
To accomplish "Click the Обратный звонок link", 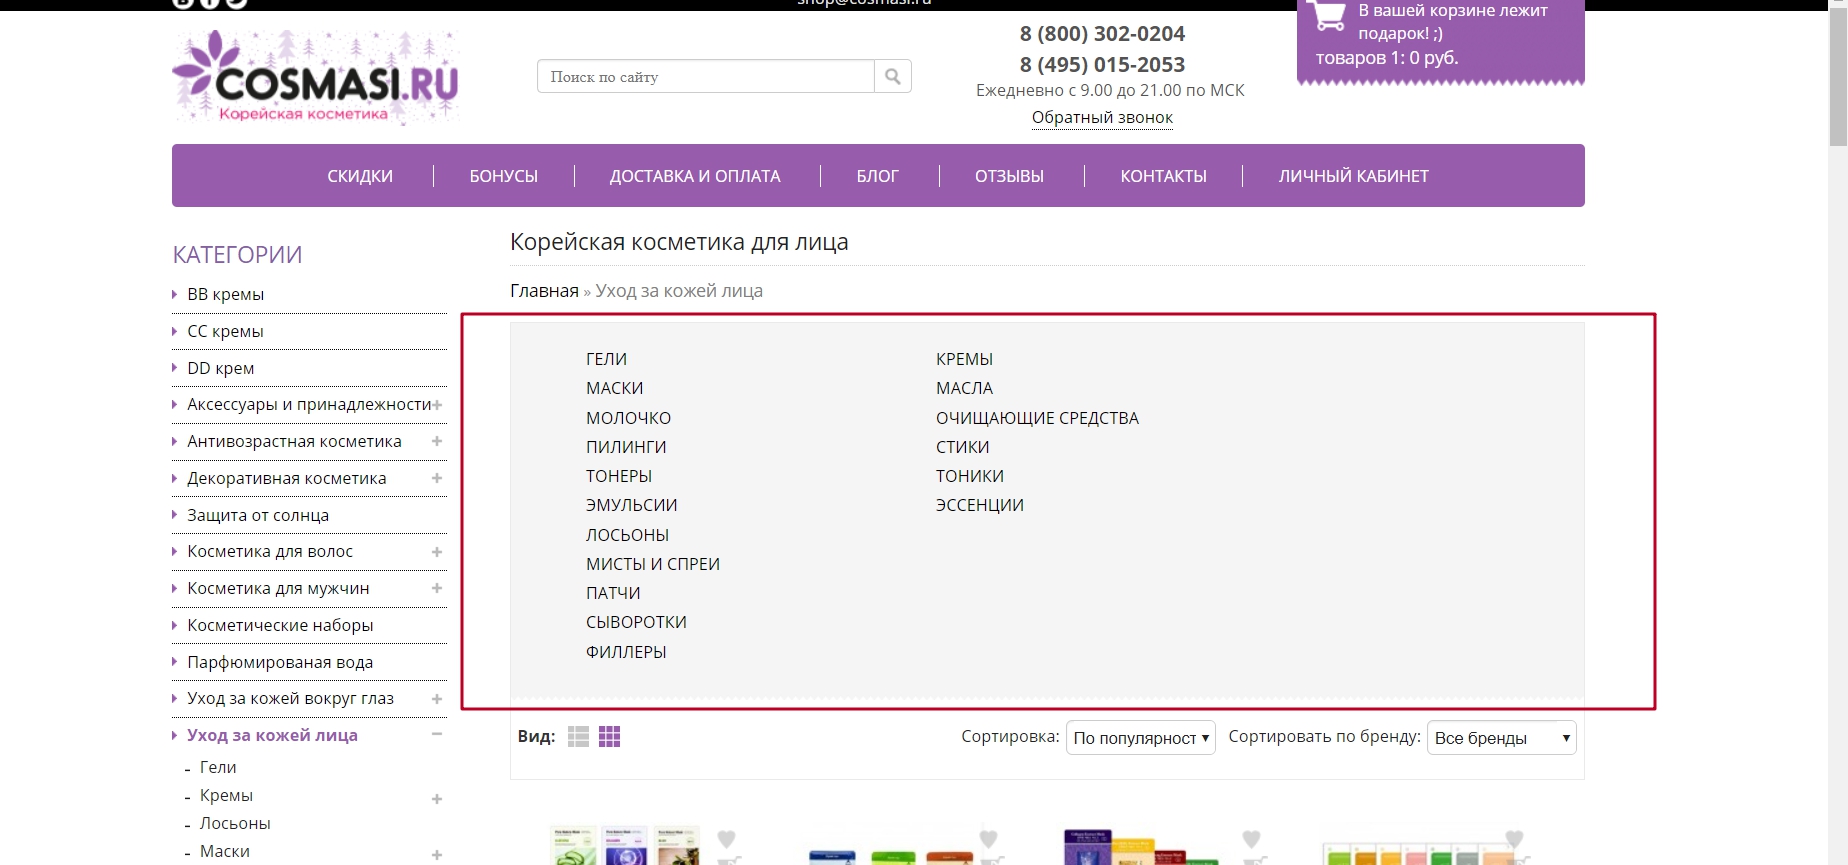I will pyautogui.click(x=1102, y=118).
